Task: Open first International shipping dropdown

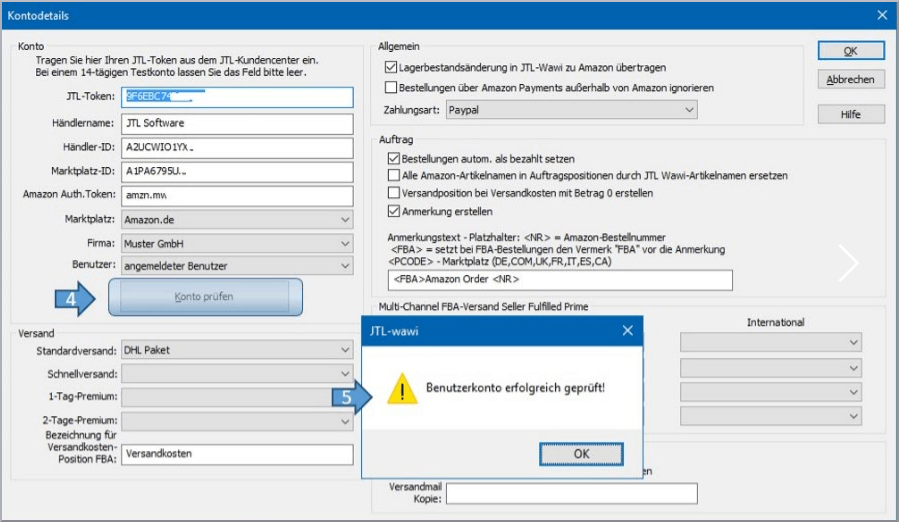Action: [771, 342]
